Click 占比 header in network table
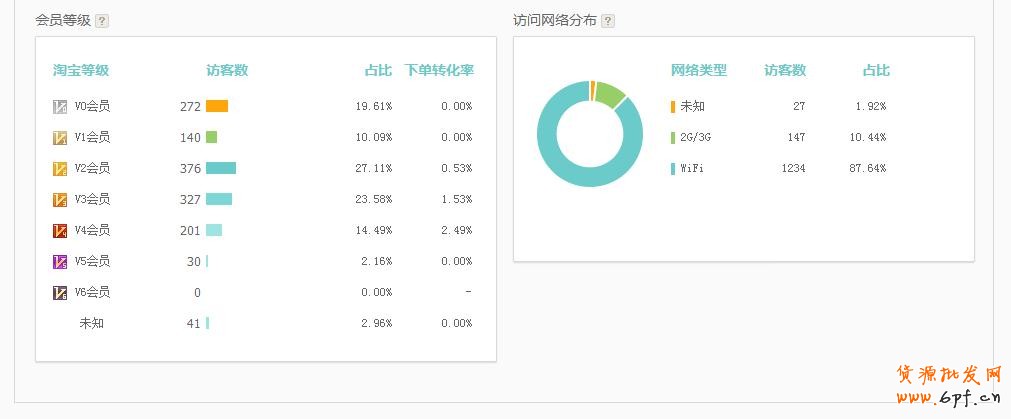The image size is (1011, 419). click(876, 70)
